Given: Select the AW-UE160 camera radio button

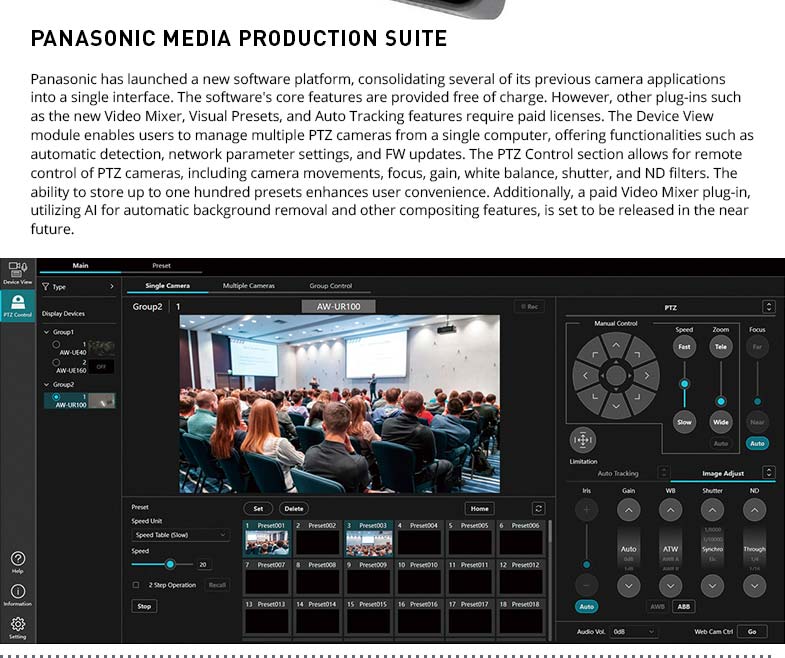Looking at the screenshot, I should [56, 363].
